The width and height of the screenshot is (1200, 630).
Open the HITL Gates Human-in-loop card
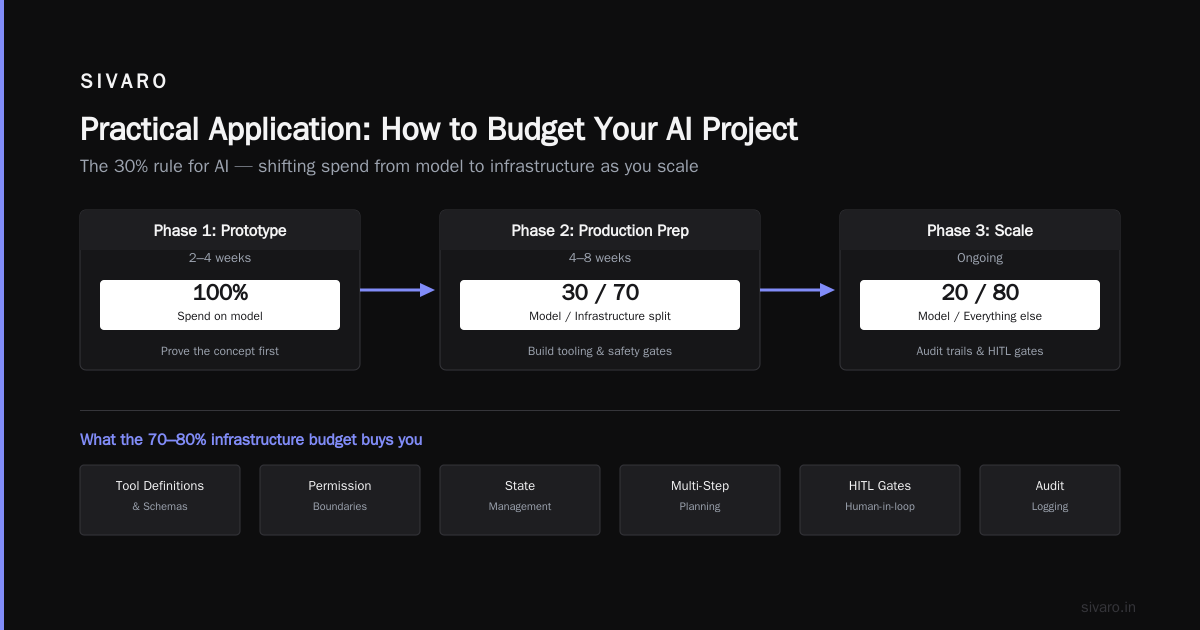coord(880,500)
